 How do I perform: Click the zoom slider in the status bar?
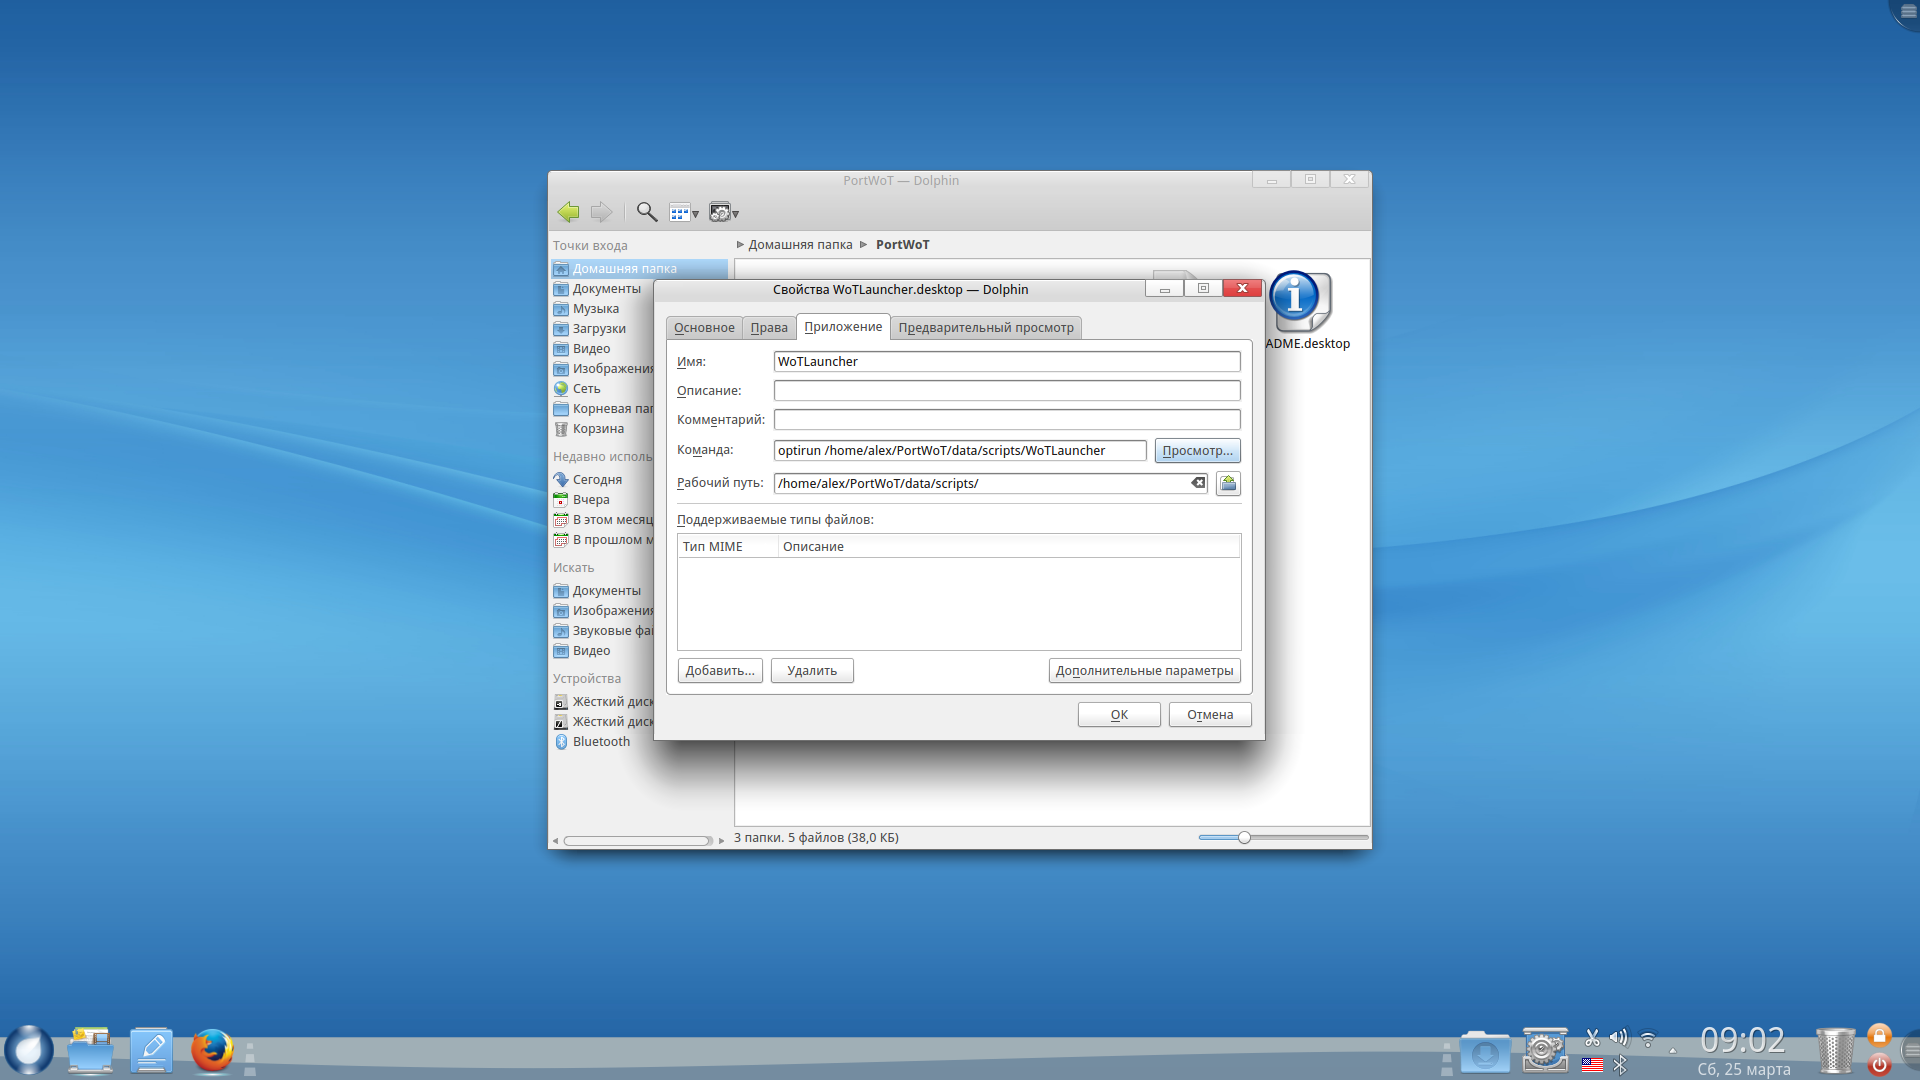pos(1244,838)
